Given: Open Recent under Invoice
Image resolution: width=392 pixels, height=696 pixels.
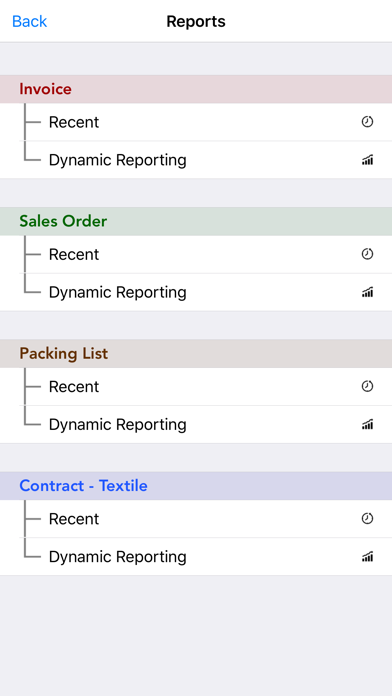Looking at the screenshot, I should click(196, 122).
